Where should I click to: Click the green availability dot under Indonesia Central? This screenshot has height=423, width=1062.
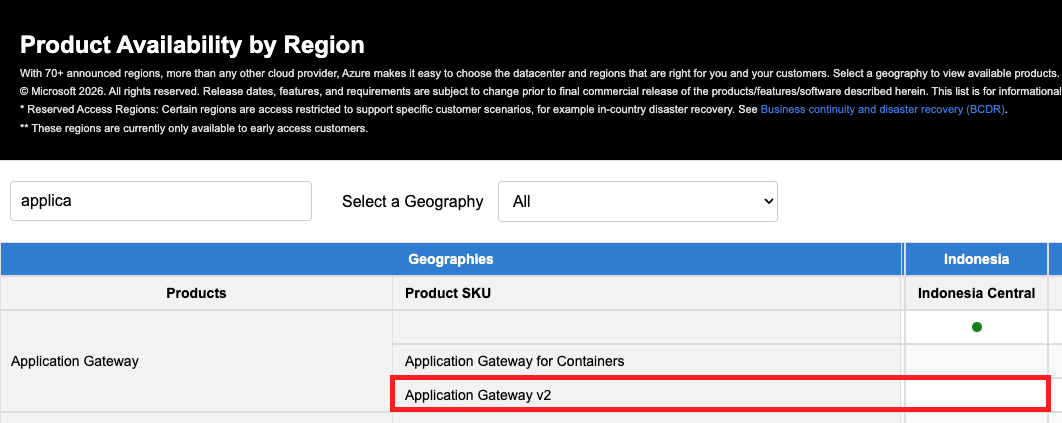(x=976, y=327)
